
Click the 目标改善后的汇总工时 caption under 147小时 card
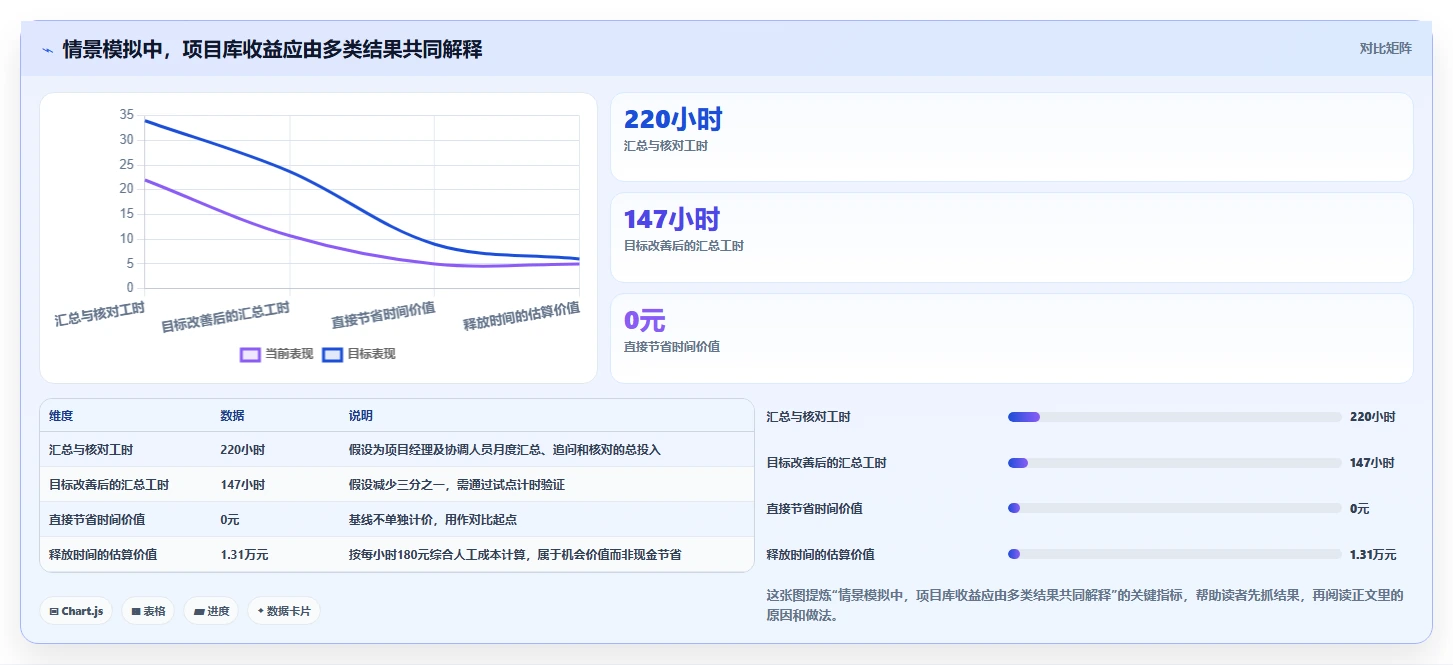(x=684, y=246)
